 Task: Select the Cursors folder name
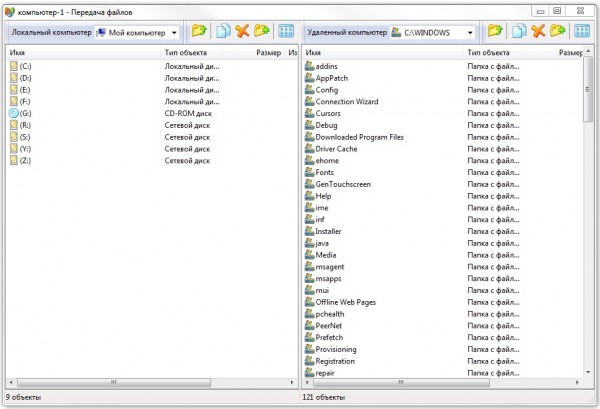click(x=328, y=114)
